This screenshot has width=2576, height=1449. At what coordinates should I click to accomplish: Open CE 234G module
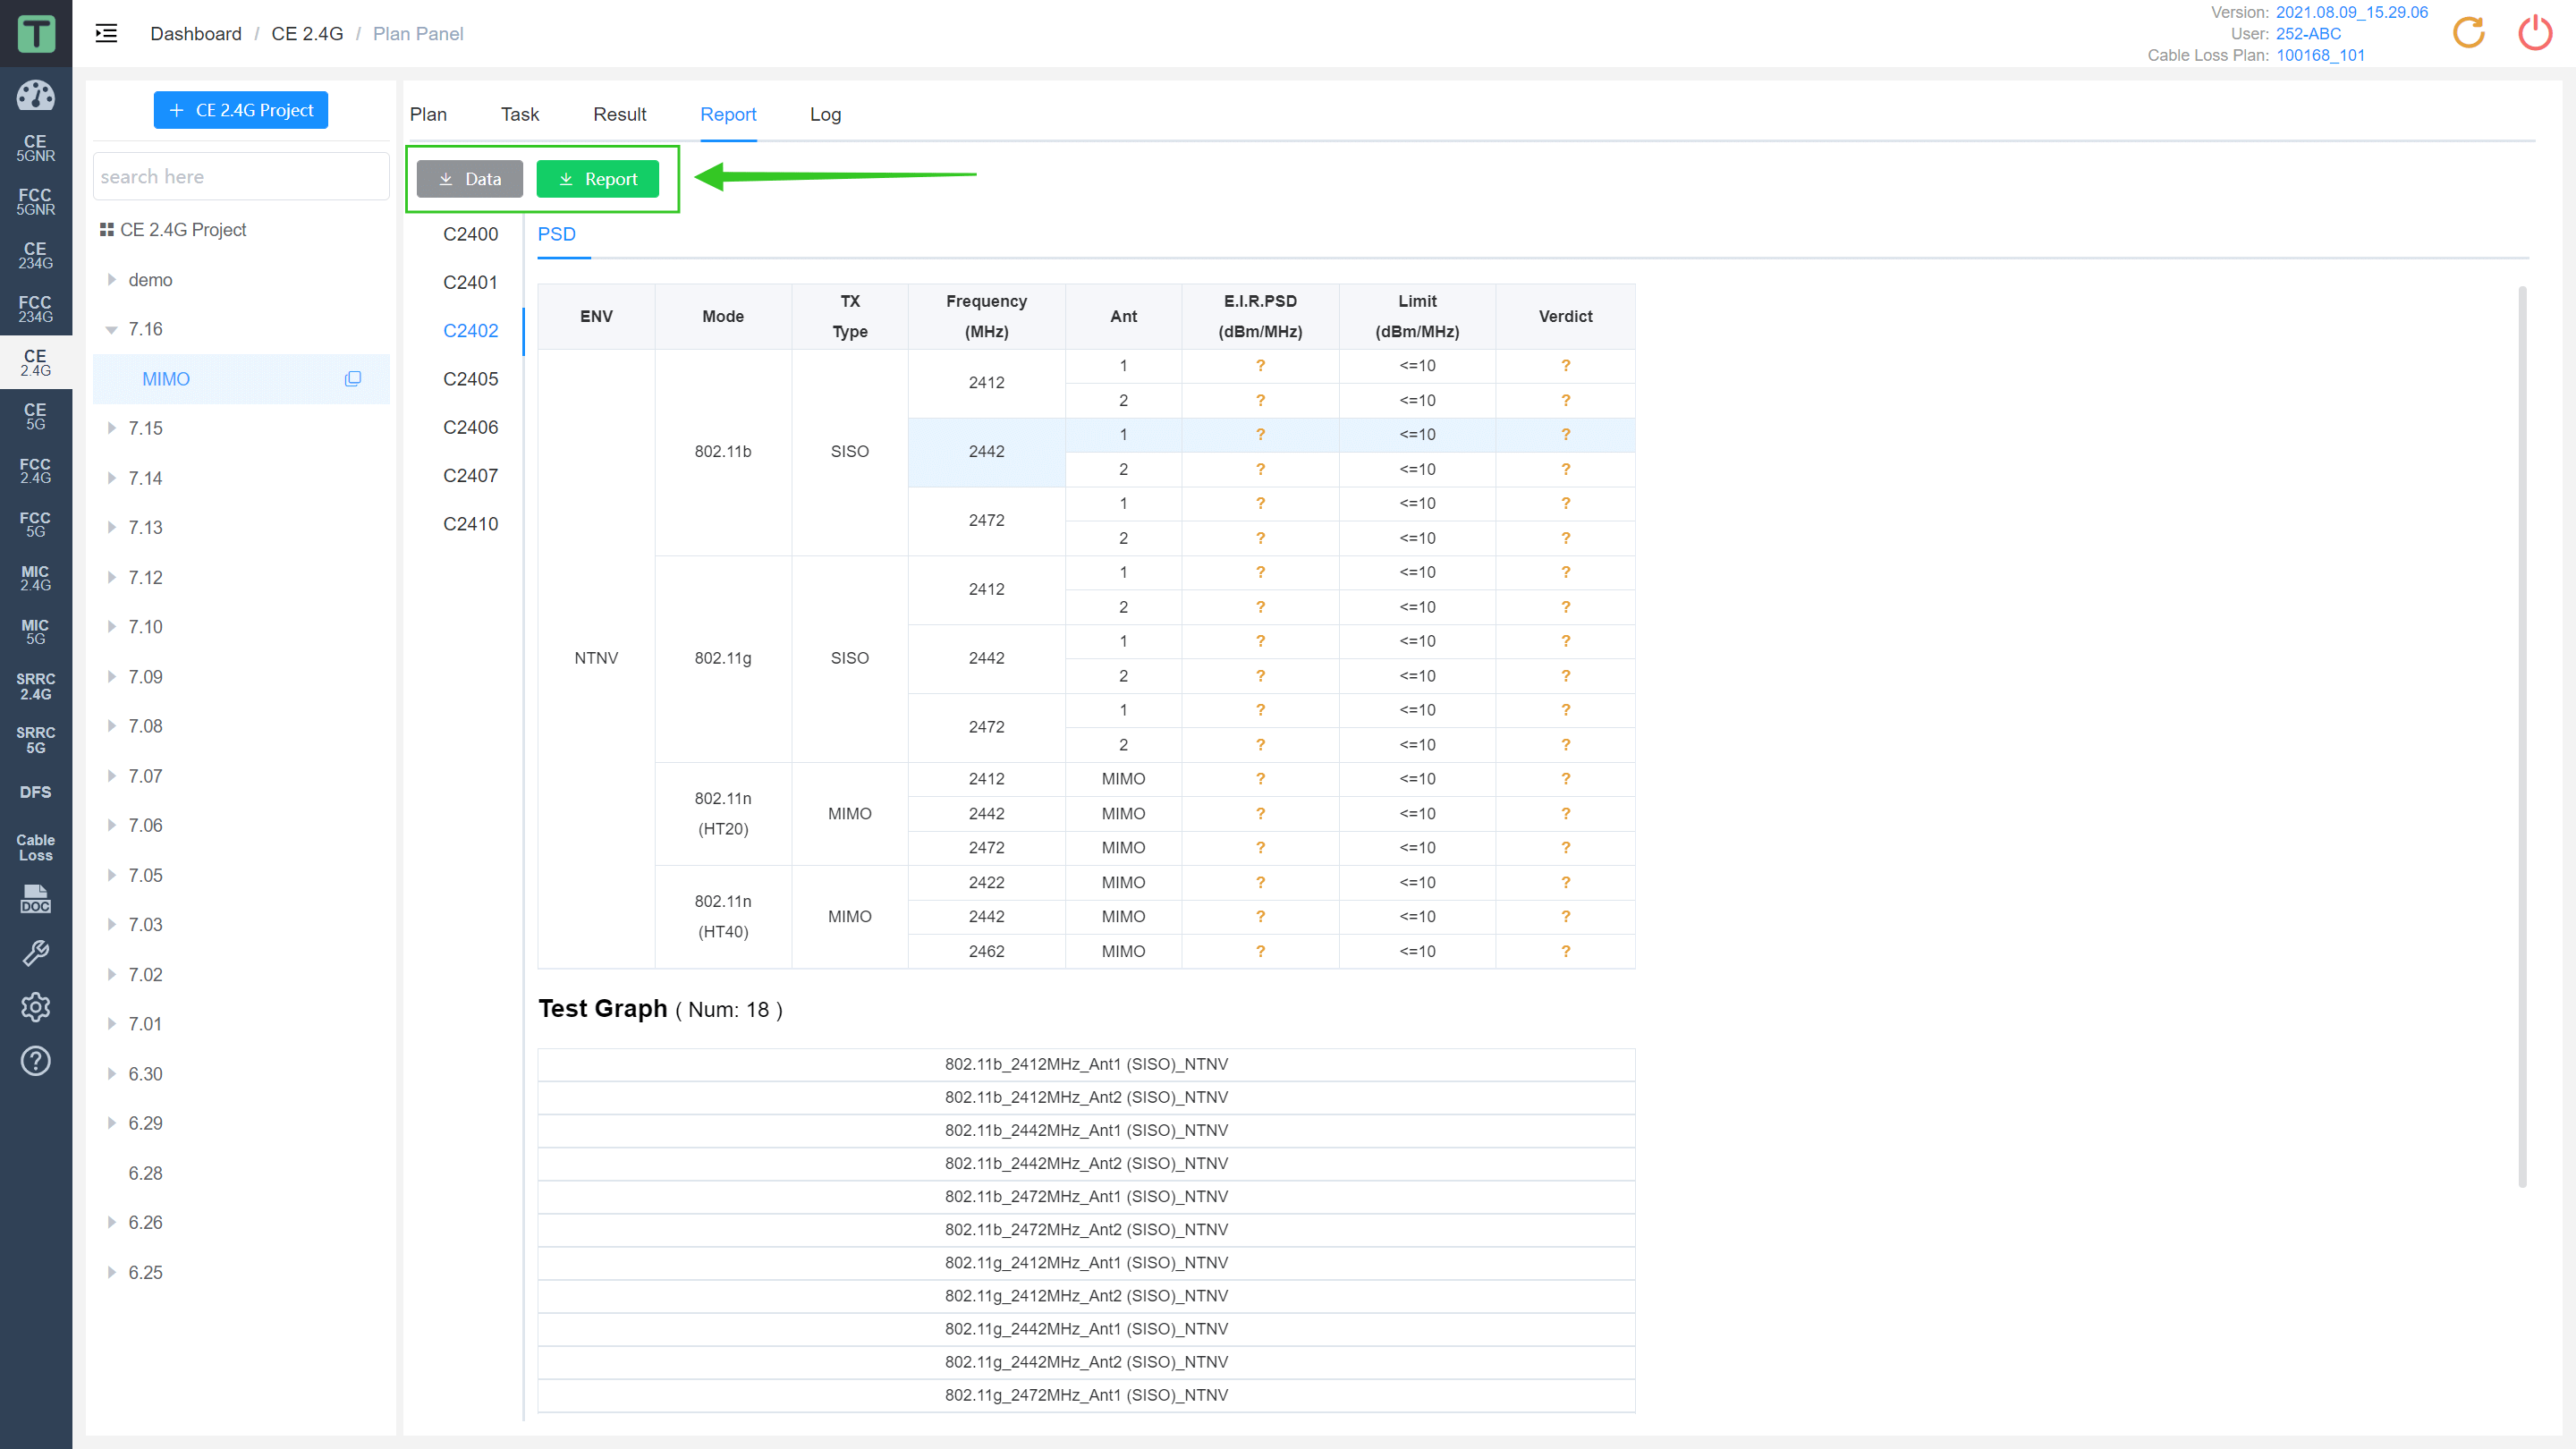36,255
